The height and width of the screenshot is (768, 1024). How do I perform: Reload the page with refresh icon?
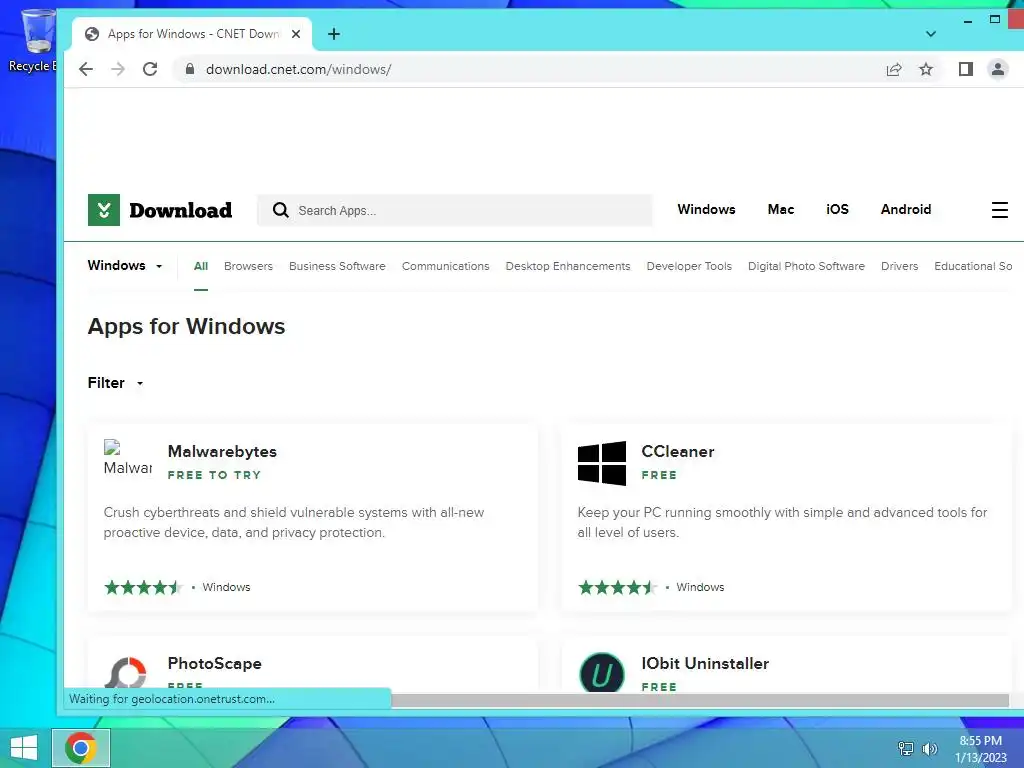(x=150, y=69)
